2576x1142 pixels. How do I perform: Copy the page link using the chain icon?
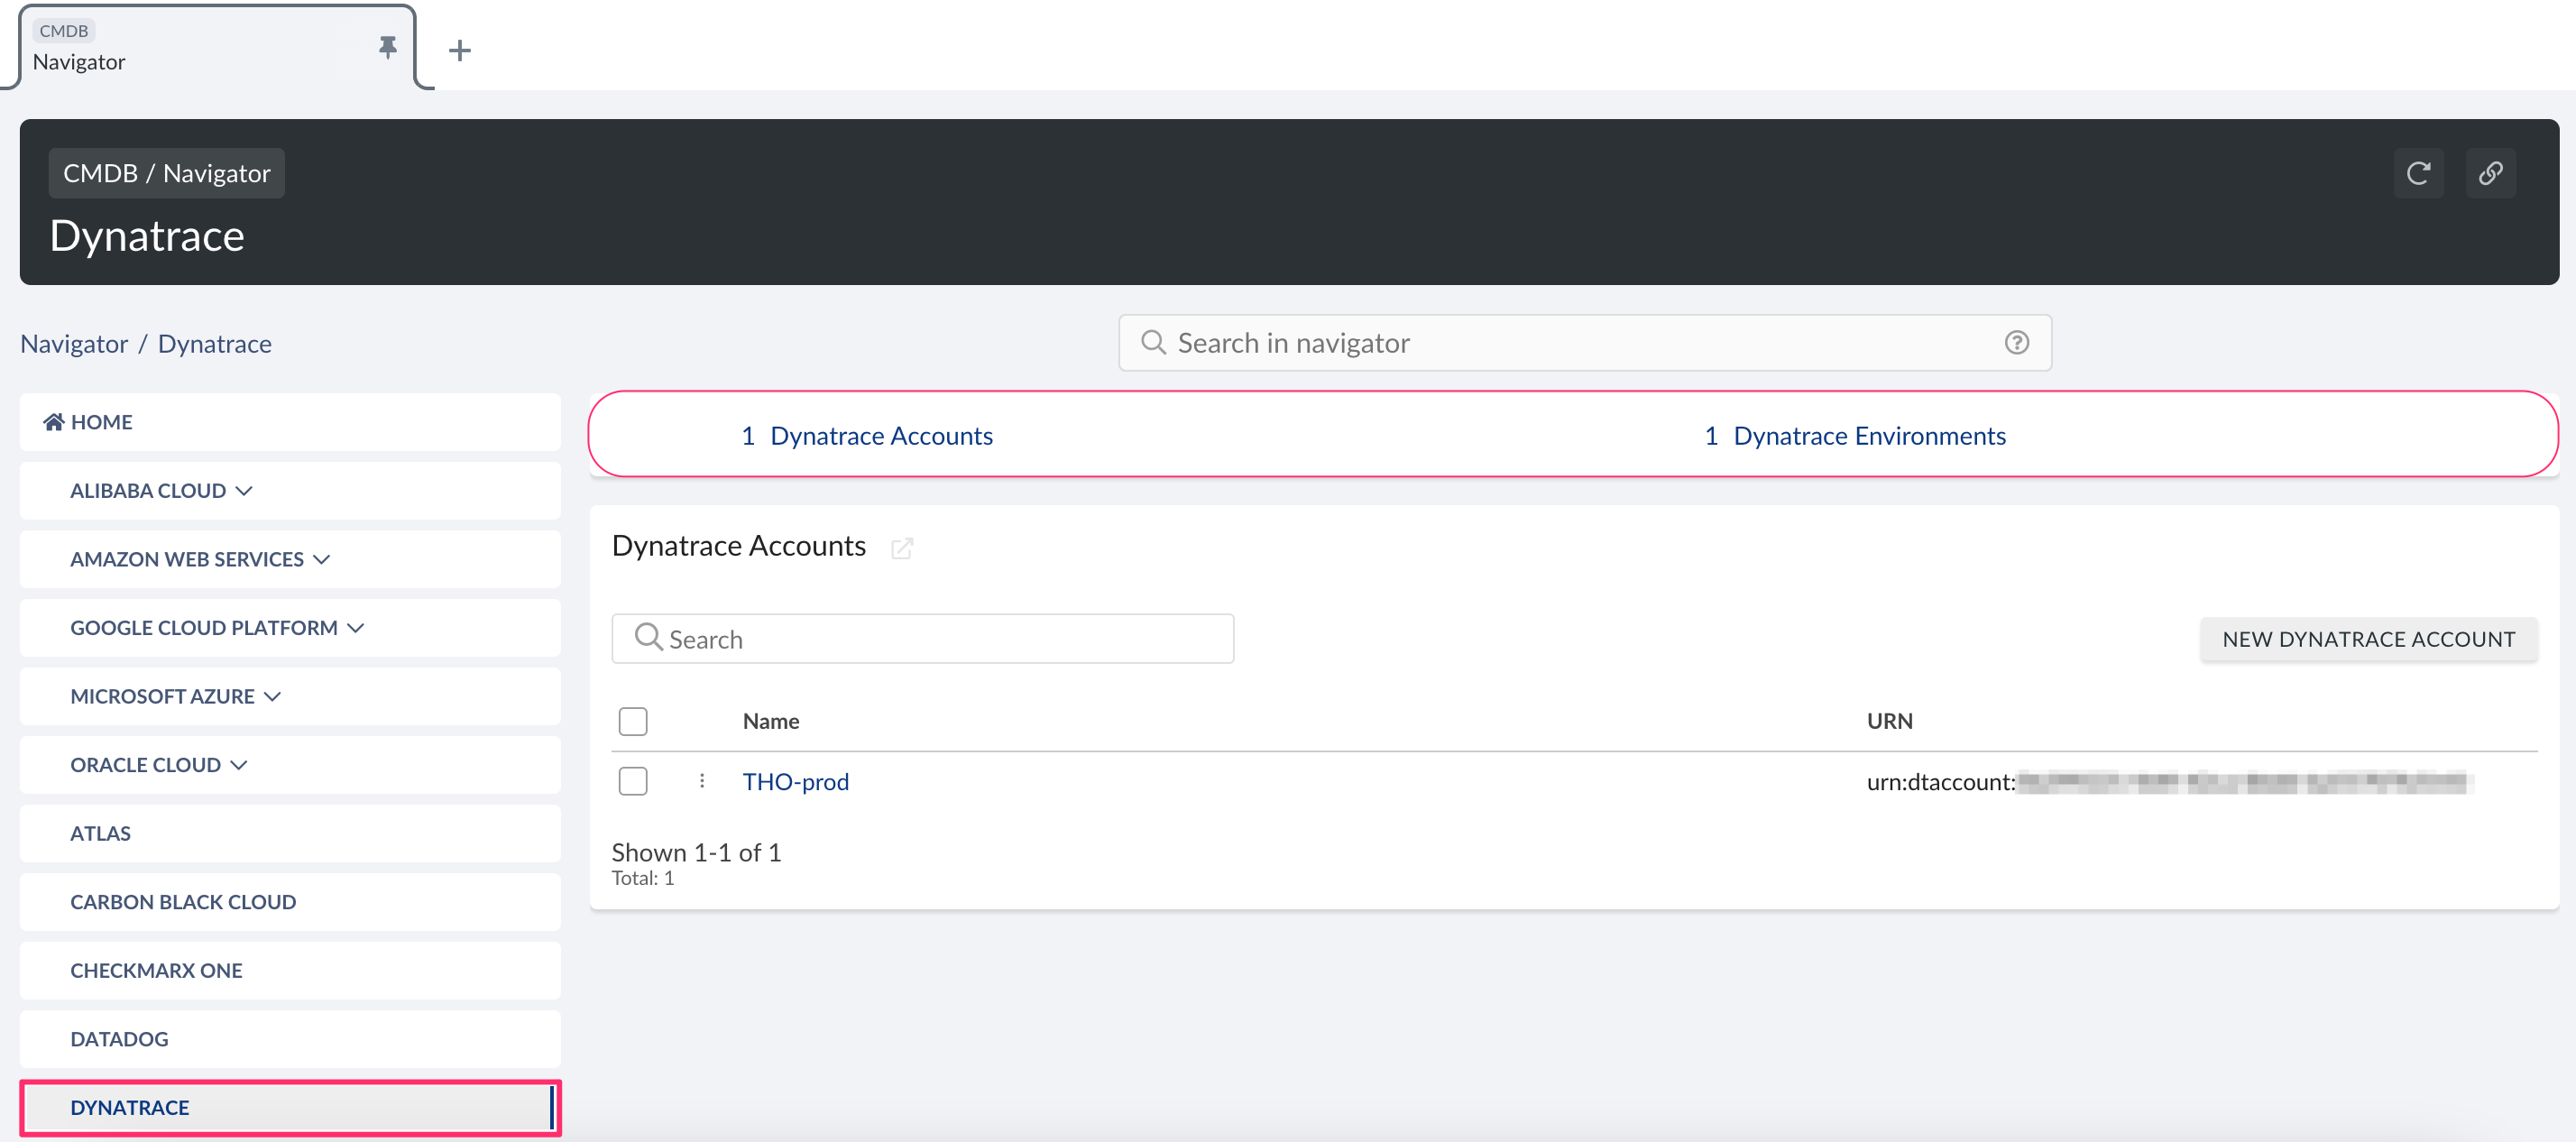tap(2491, 173)
